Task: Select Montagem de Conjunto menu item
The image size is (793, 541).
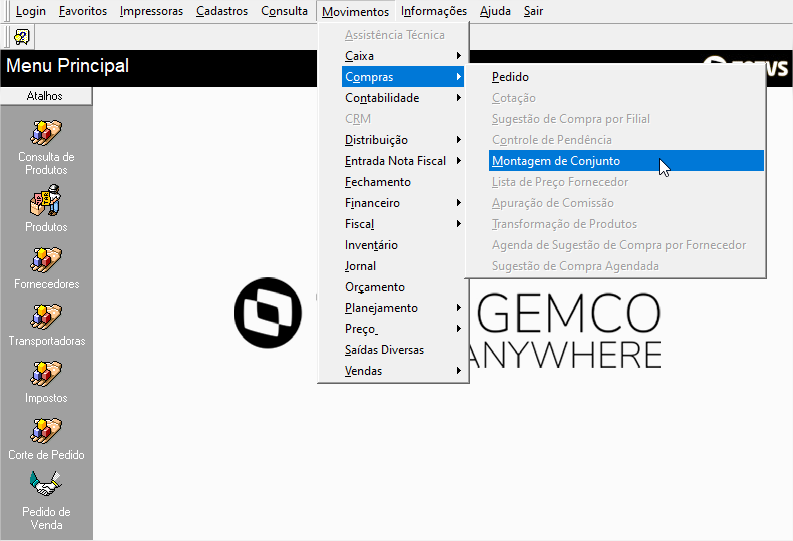Action: pyautogui.click(x=626, y=161)
